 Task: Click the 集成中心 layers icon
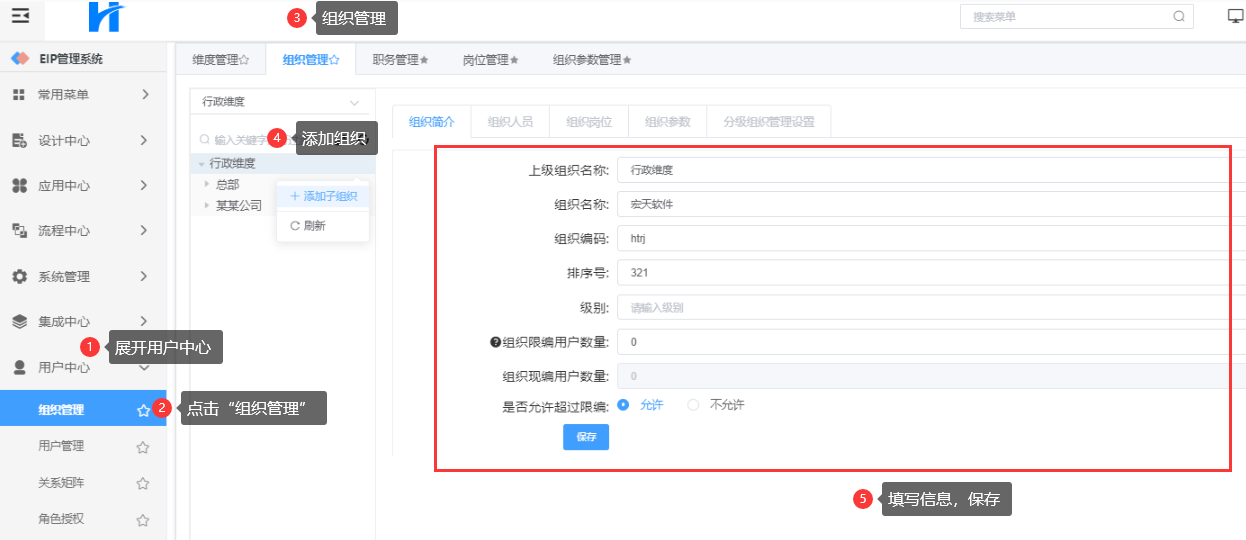click(19, 322)
